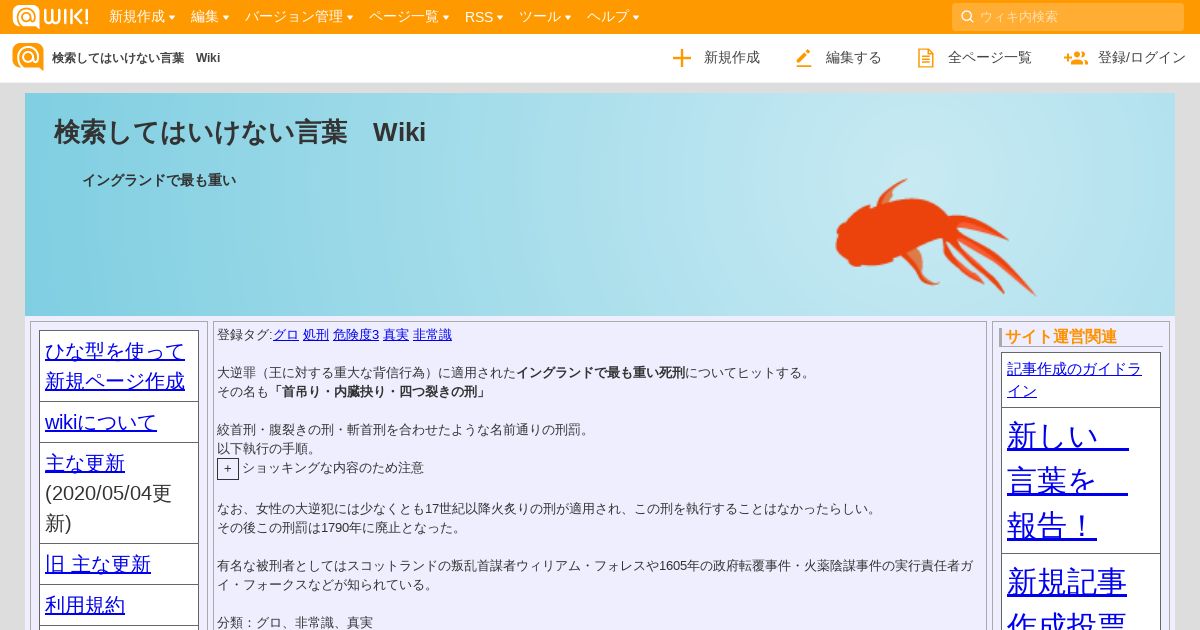
Task: Click 全ページ一覧 in the header
Action: [x=990, y=58]
